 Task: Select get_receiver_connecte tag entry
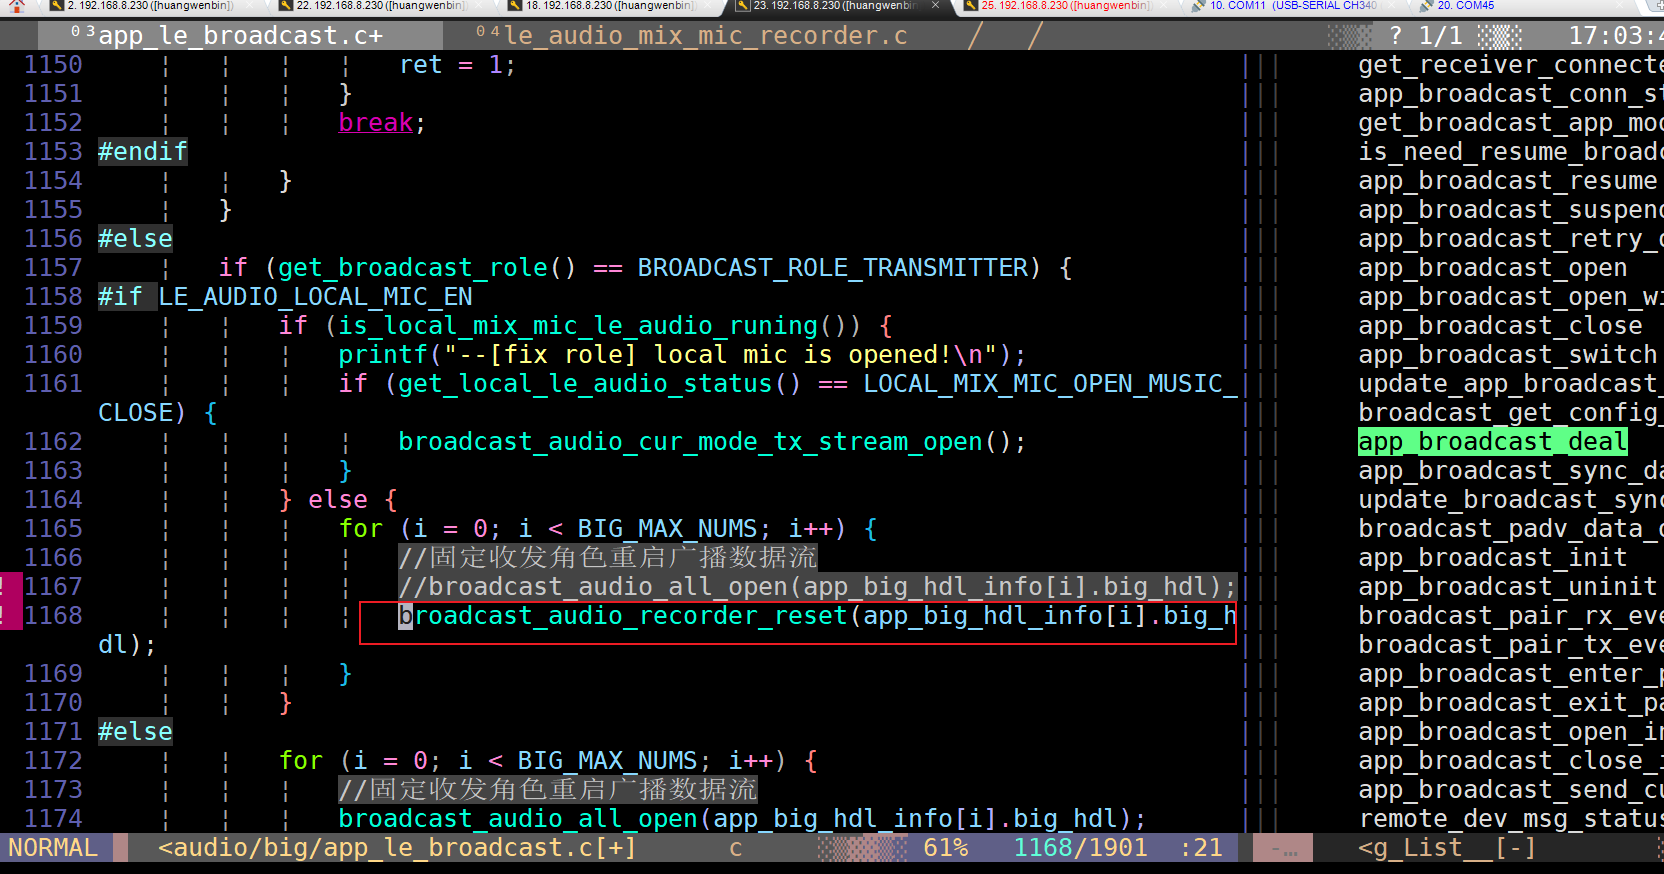[1510, 65]
